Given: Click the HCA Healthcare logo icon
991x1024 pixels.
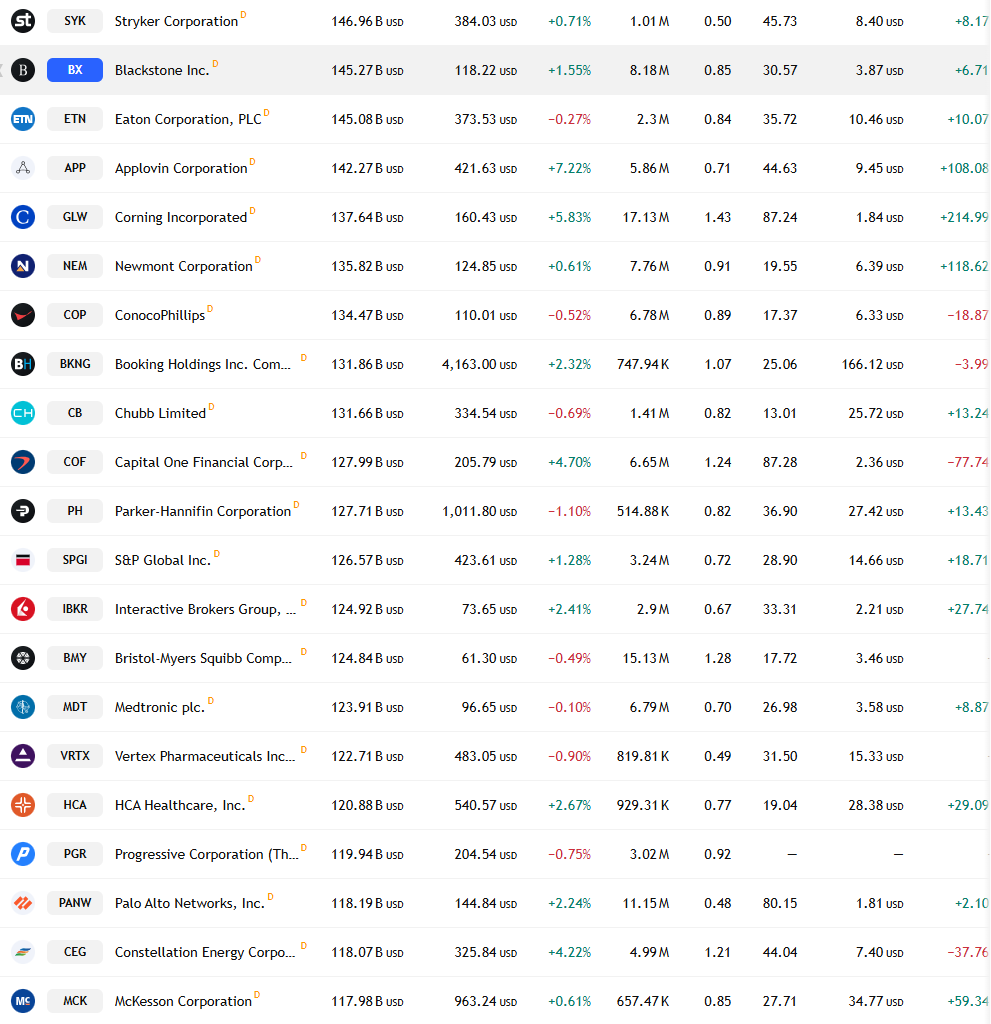Looking at the screenshot, I should coord(23,805).
